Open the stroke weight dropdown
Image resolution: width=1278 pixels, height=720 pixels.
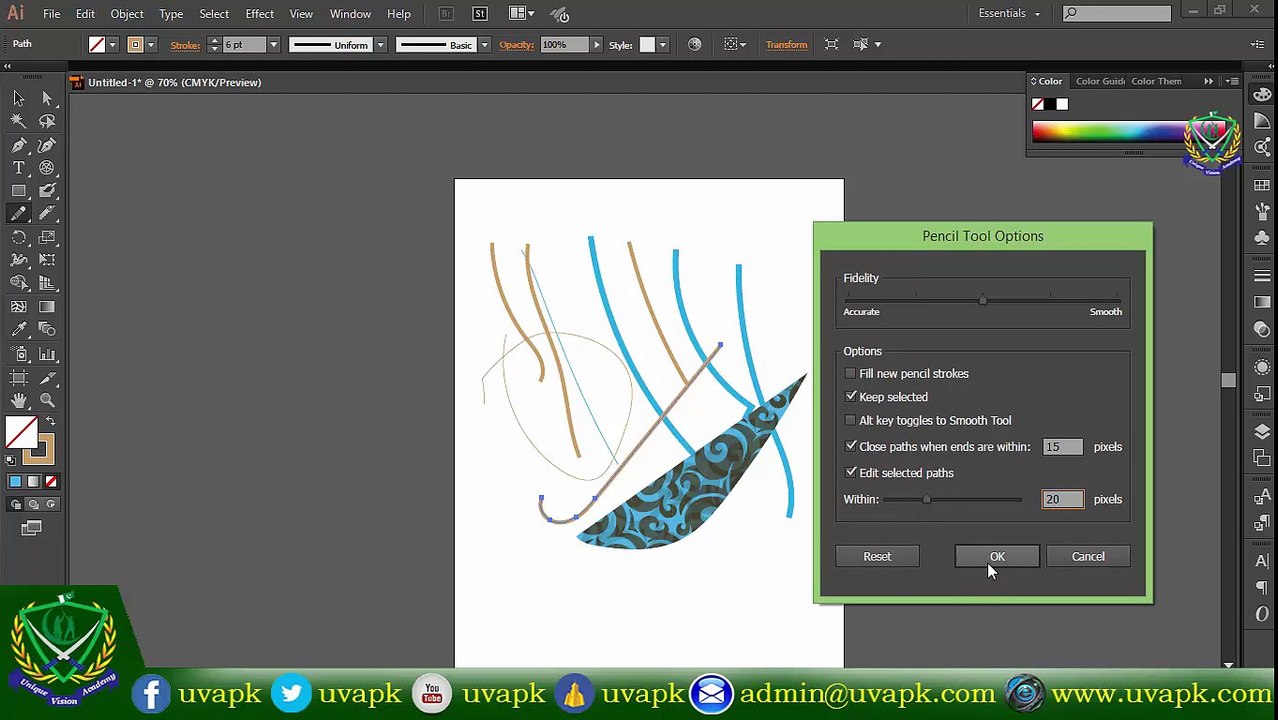click(x=273, y=45)
